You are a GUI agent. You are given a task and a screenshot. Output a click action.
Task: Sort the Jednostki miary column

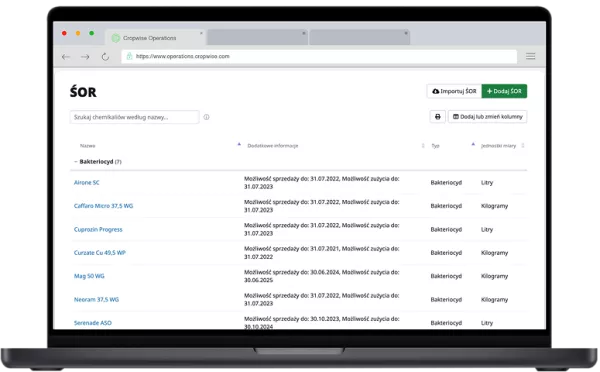pyautogui.click(x=523, y=145)
